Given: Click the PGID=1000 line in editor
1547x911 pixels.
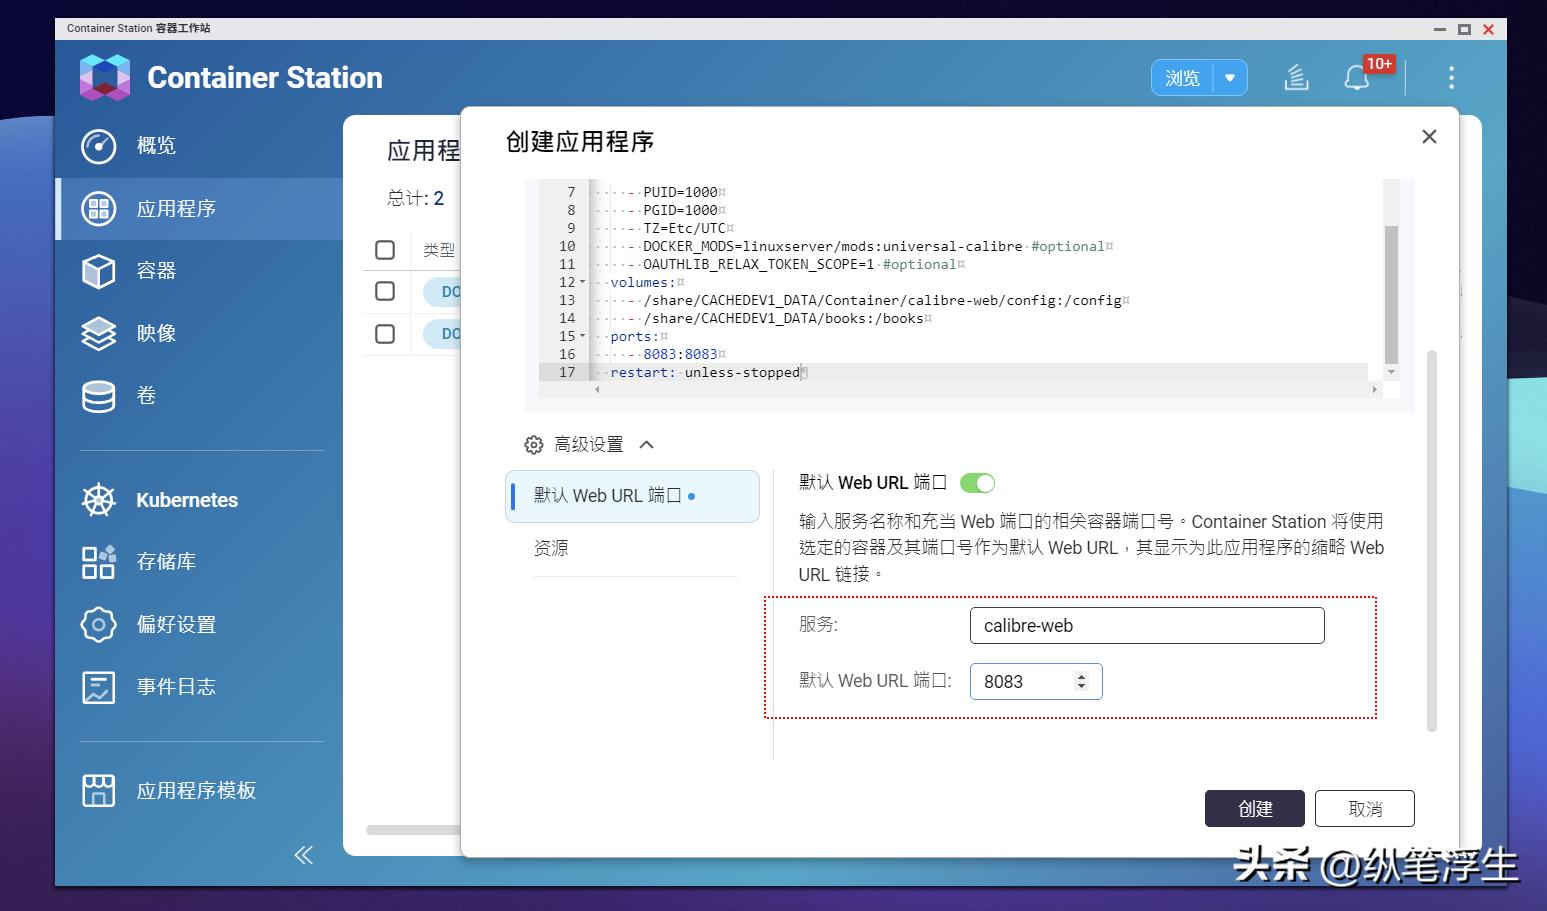Looking at the screenshot, I should point(680,210).
